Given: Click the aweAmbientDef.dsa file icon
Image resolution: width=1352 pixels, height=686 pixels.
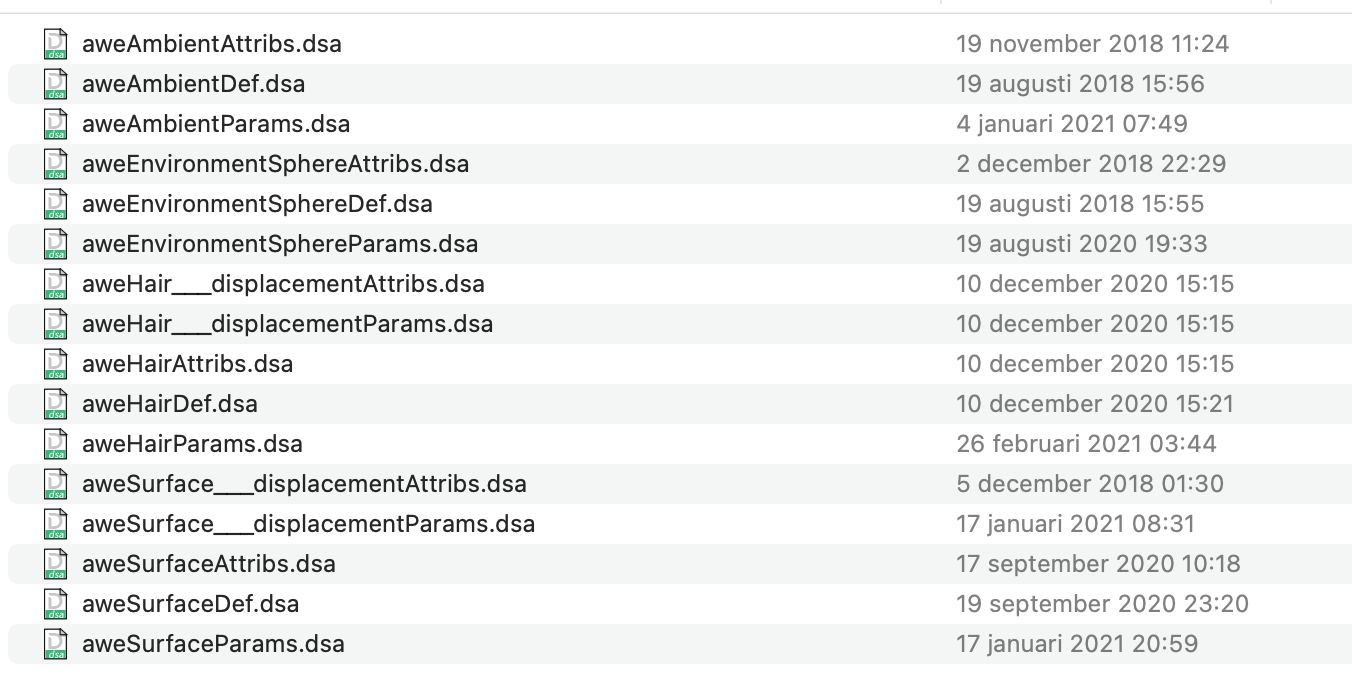Looking at the screenshot, I should (56, 84).
